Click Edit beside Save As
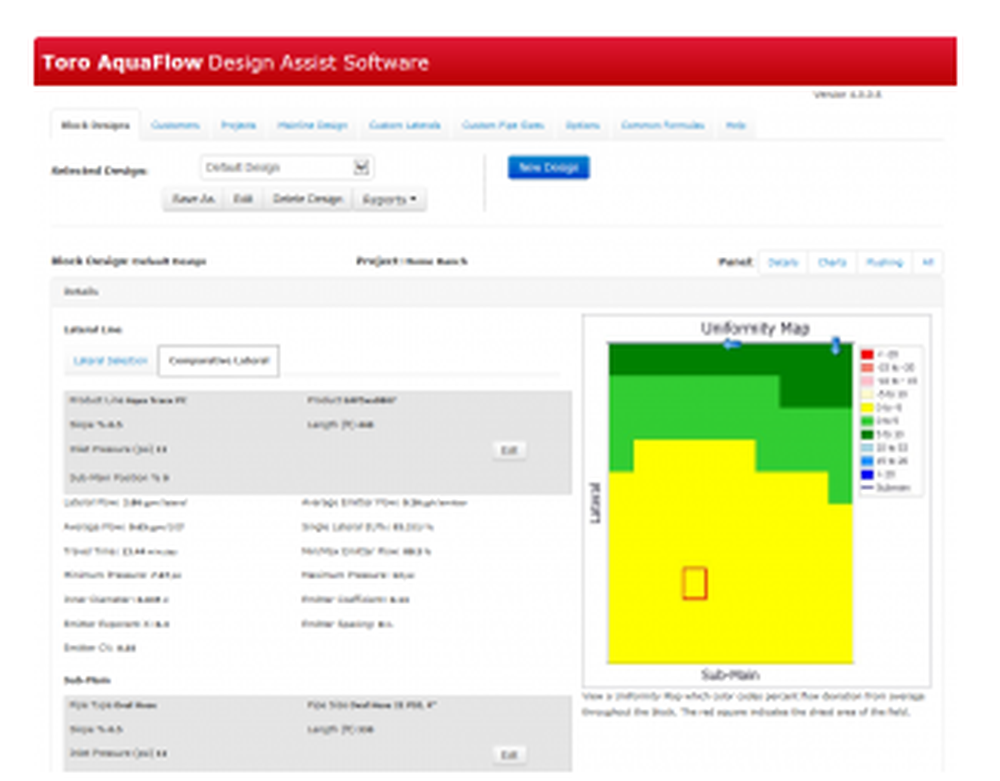Screen dimensions: 1000x781 [x=242, y=199]
